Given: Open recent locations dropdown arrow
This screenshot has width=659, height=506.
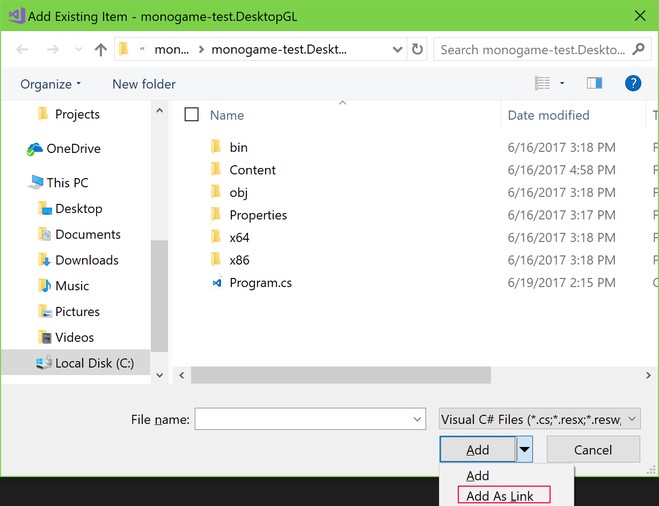Looking at the screenshot, I should [78, 50].
